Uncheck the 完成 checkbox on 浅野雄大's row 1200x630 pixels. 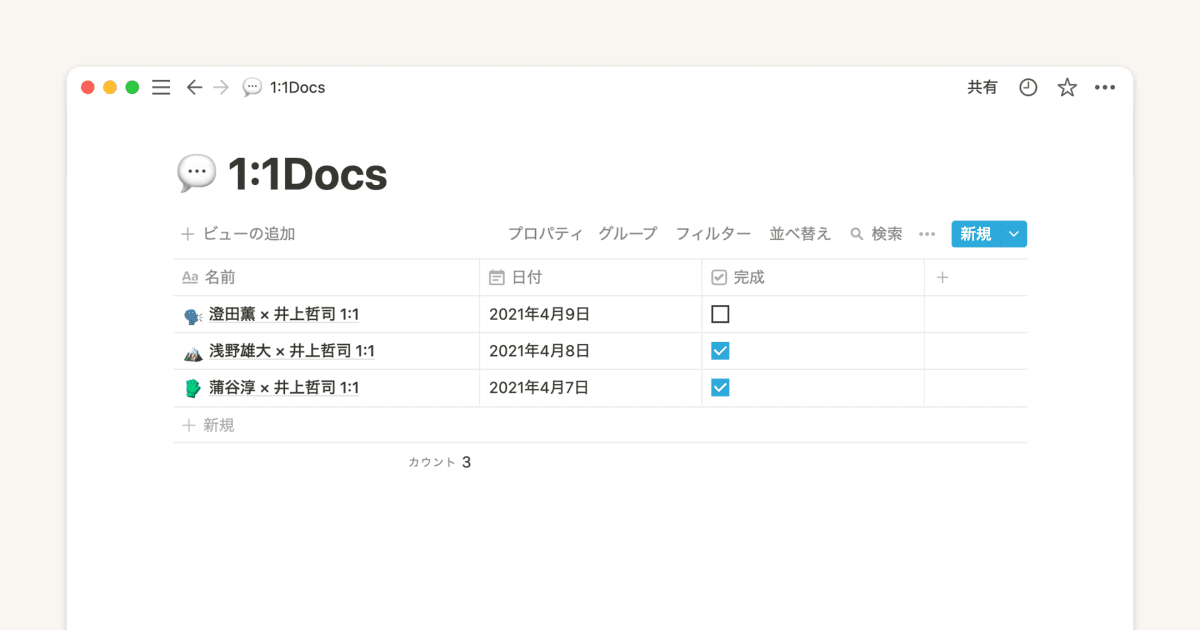point(720,350)
